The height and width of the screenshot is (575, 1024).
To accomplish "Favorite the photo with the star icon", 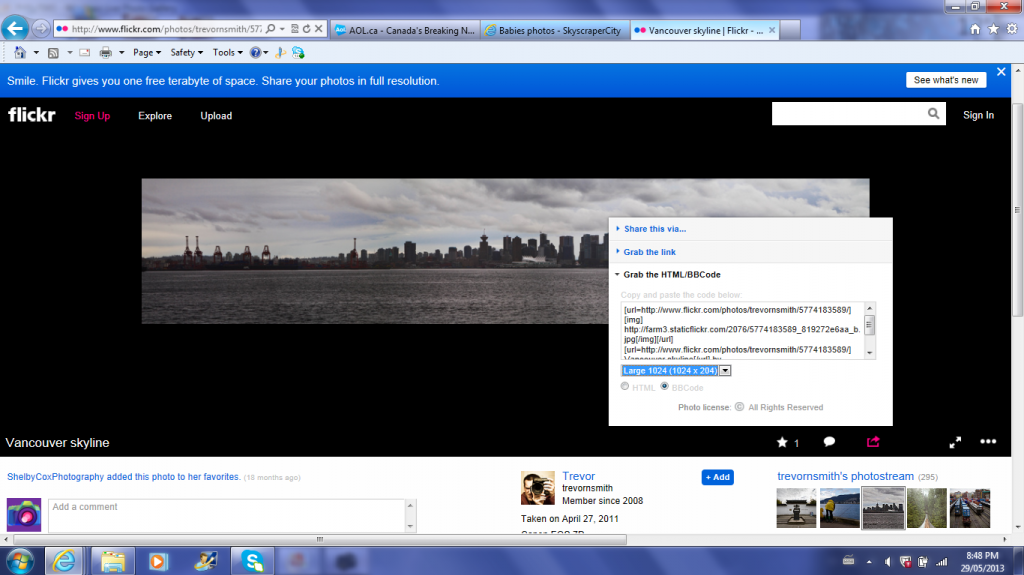I will coord(782,442).
